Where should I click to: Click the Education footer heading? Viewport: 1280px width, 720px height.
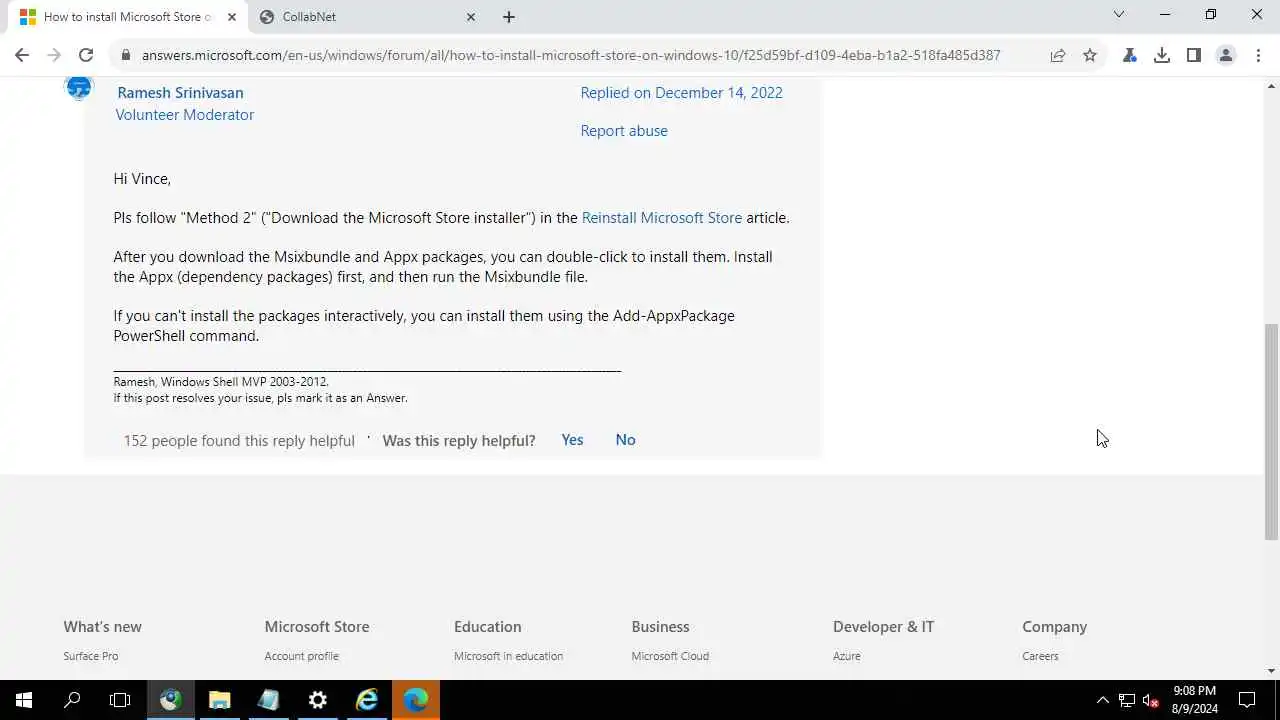point(487,626)
